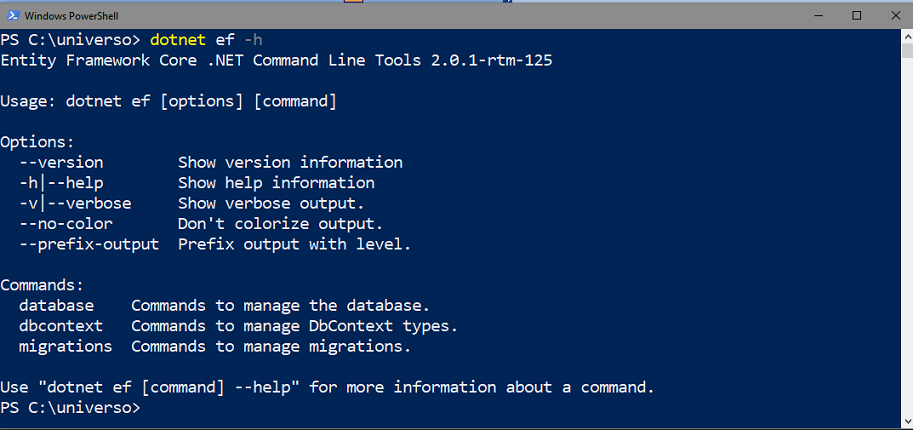This screenshot has height=430, width=913.
Task: Click the "--no-color" option text
Action: [x=66, y=224]
